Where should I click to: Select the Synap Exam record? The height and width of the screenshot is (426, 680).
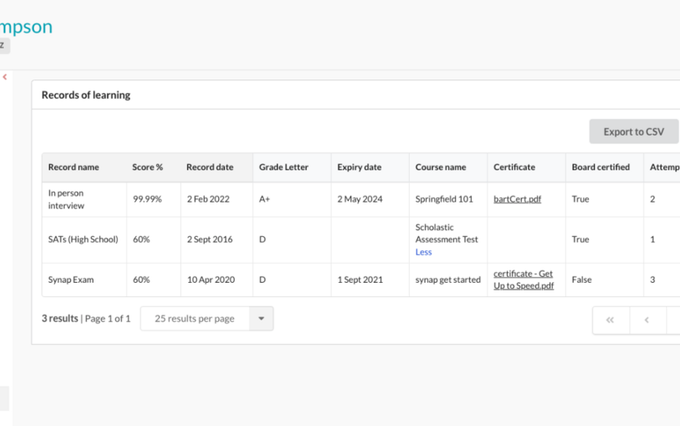click(x=71, y=279)
